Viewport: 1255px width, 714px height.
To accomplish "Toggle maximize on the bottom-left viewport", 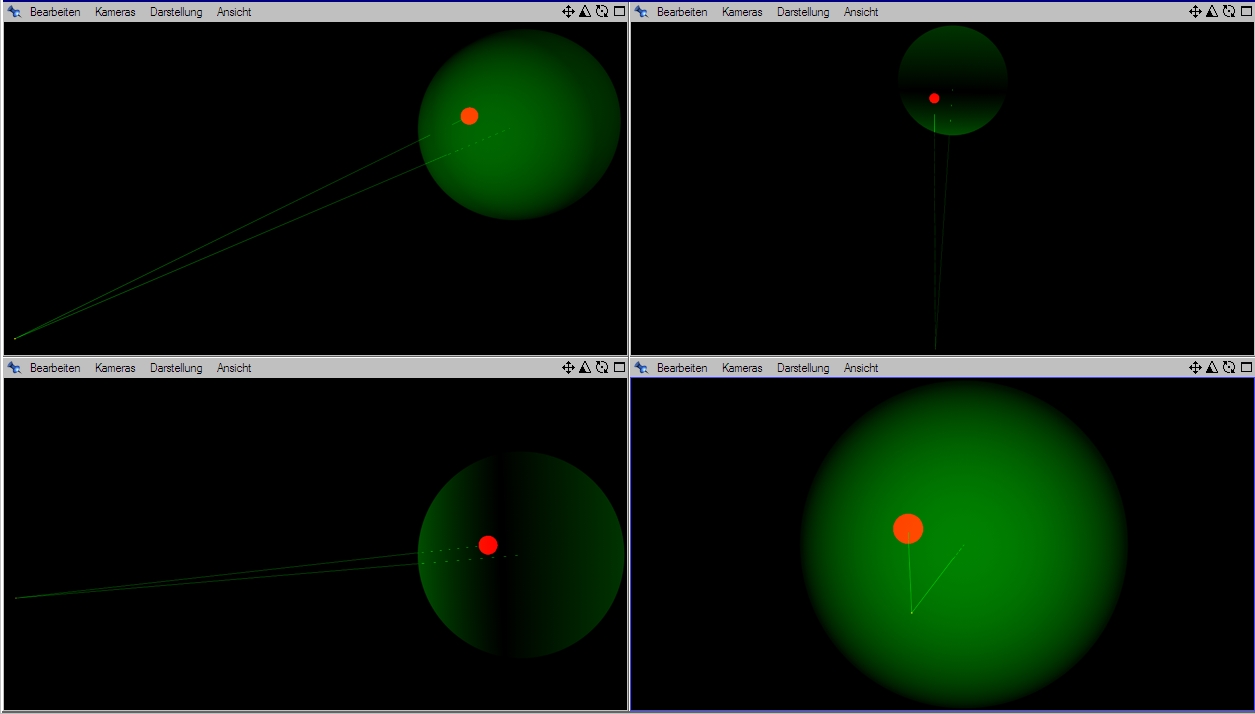I will tap(619, 367).
